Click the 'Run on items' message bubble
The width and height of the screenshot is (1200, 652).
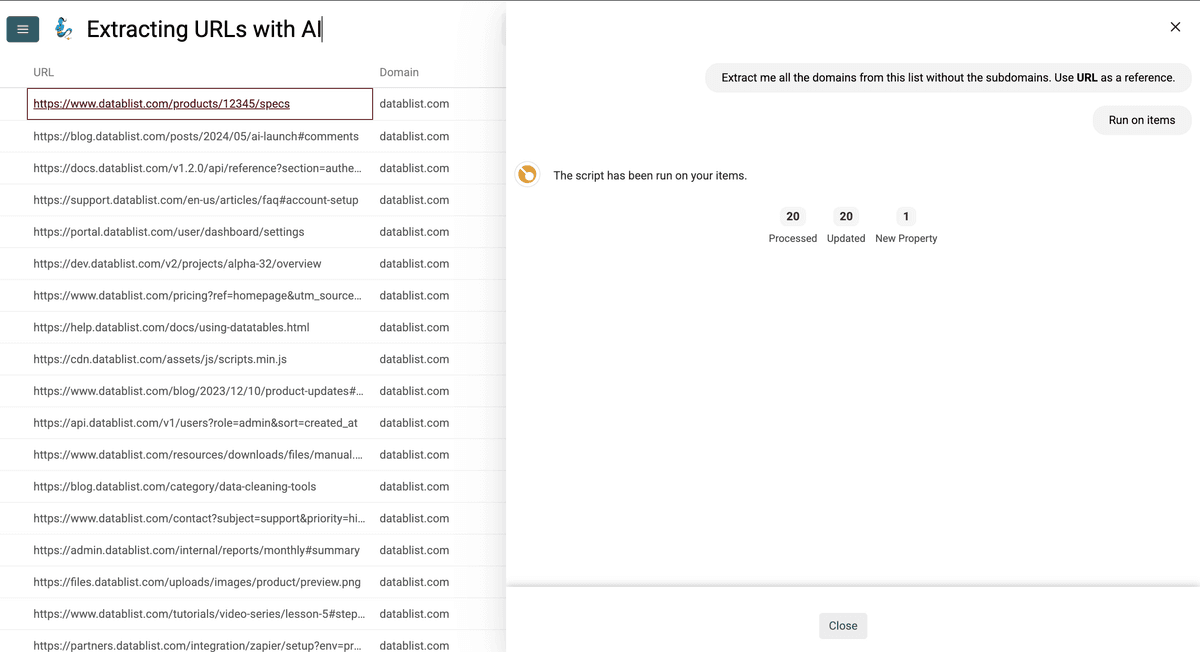coord(1142,120)
